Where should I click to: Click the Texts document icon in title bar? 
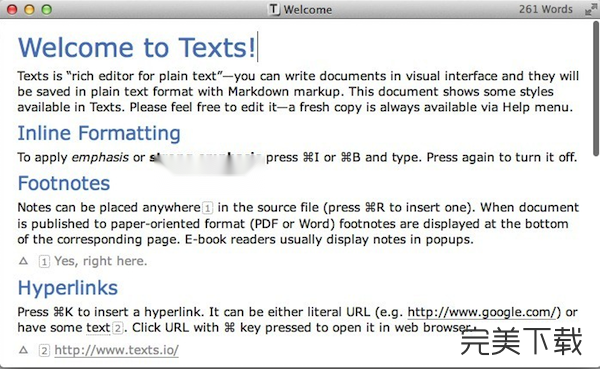[274, 9]
